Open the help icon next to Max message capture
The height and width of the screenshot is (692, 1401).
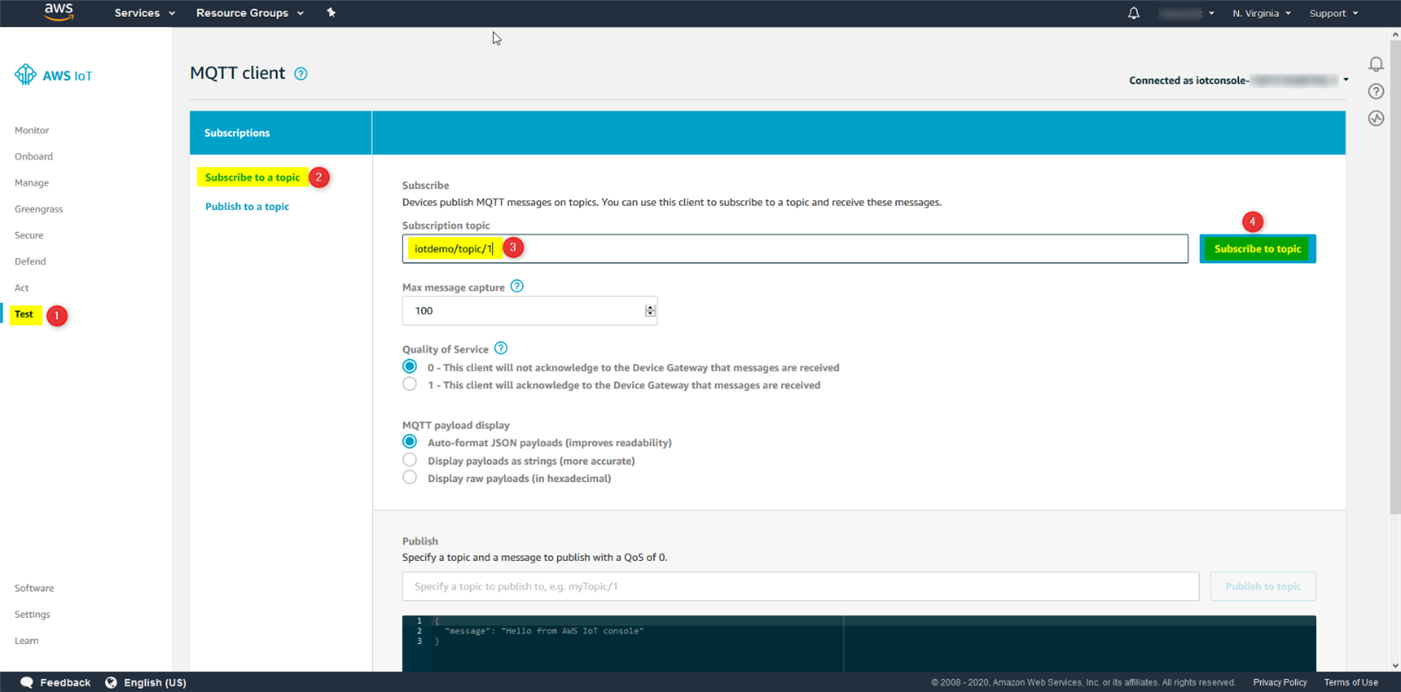coord(517,286)
